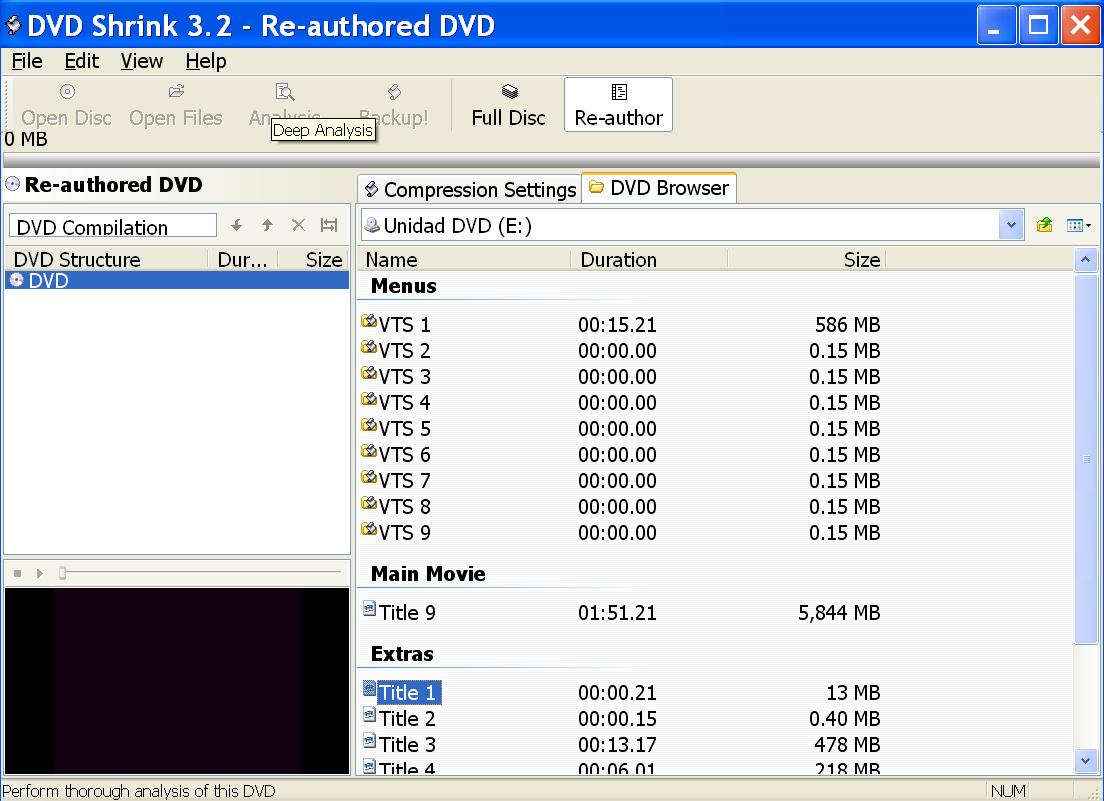Image resolution: width=1104 pixels, height=801 pixels.
Task: Click the Re-authored DVD panel disc icon
Action: point(13,184)
